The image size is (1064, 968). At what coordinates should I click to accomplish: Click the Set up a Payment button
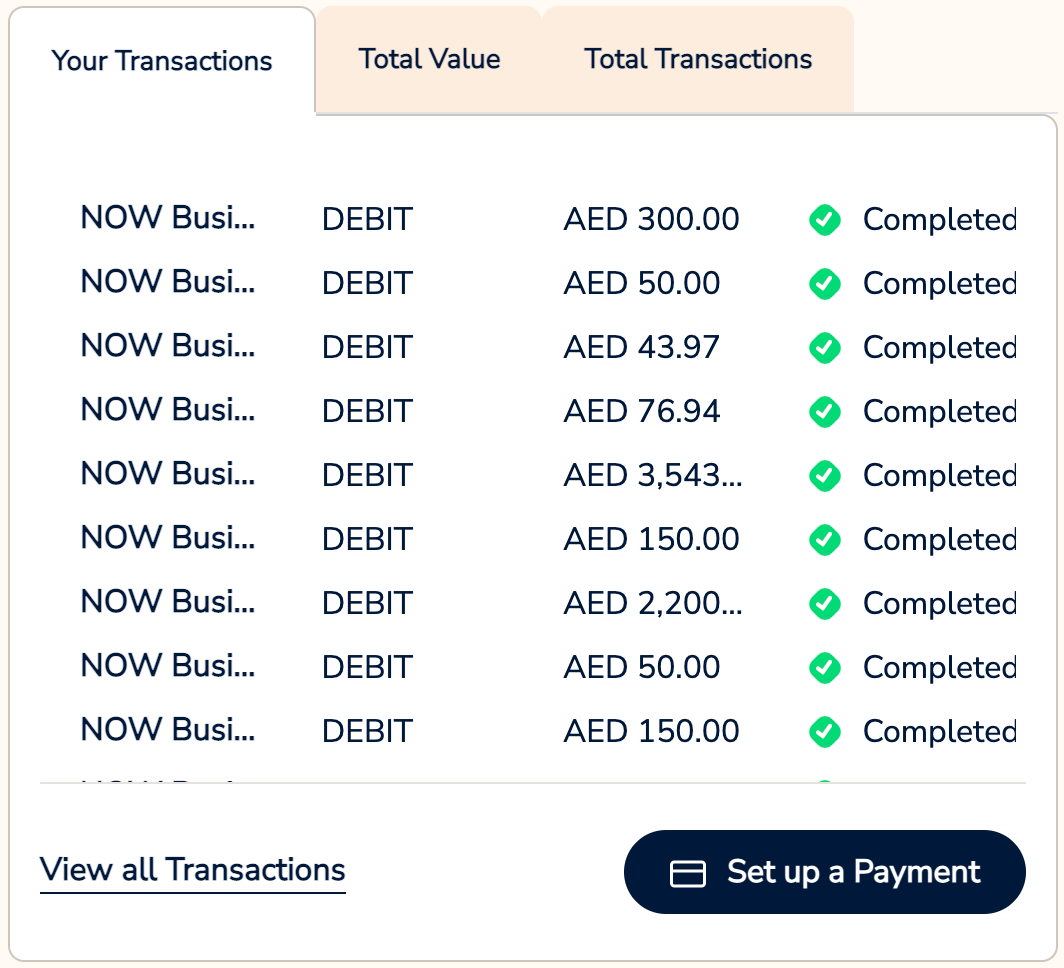coord(824,872)
